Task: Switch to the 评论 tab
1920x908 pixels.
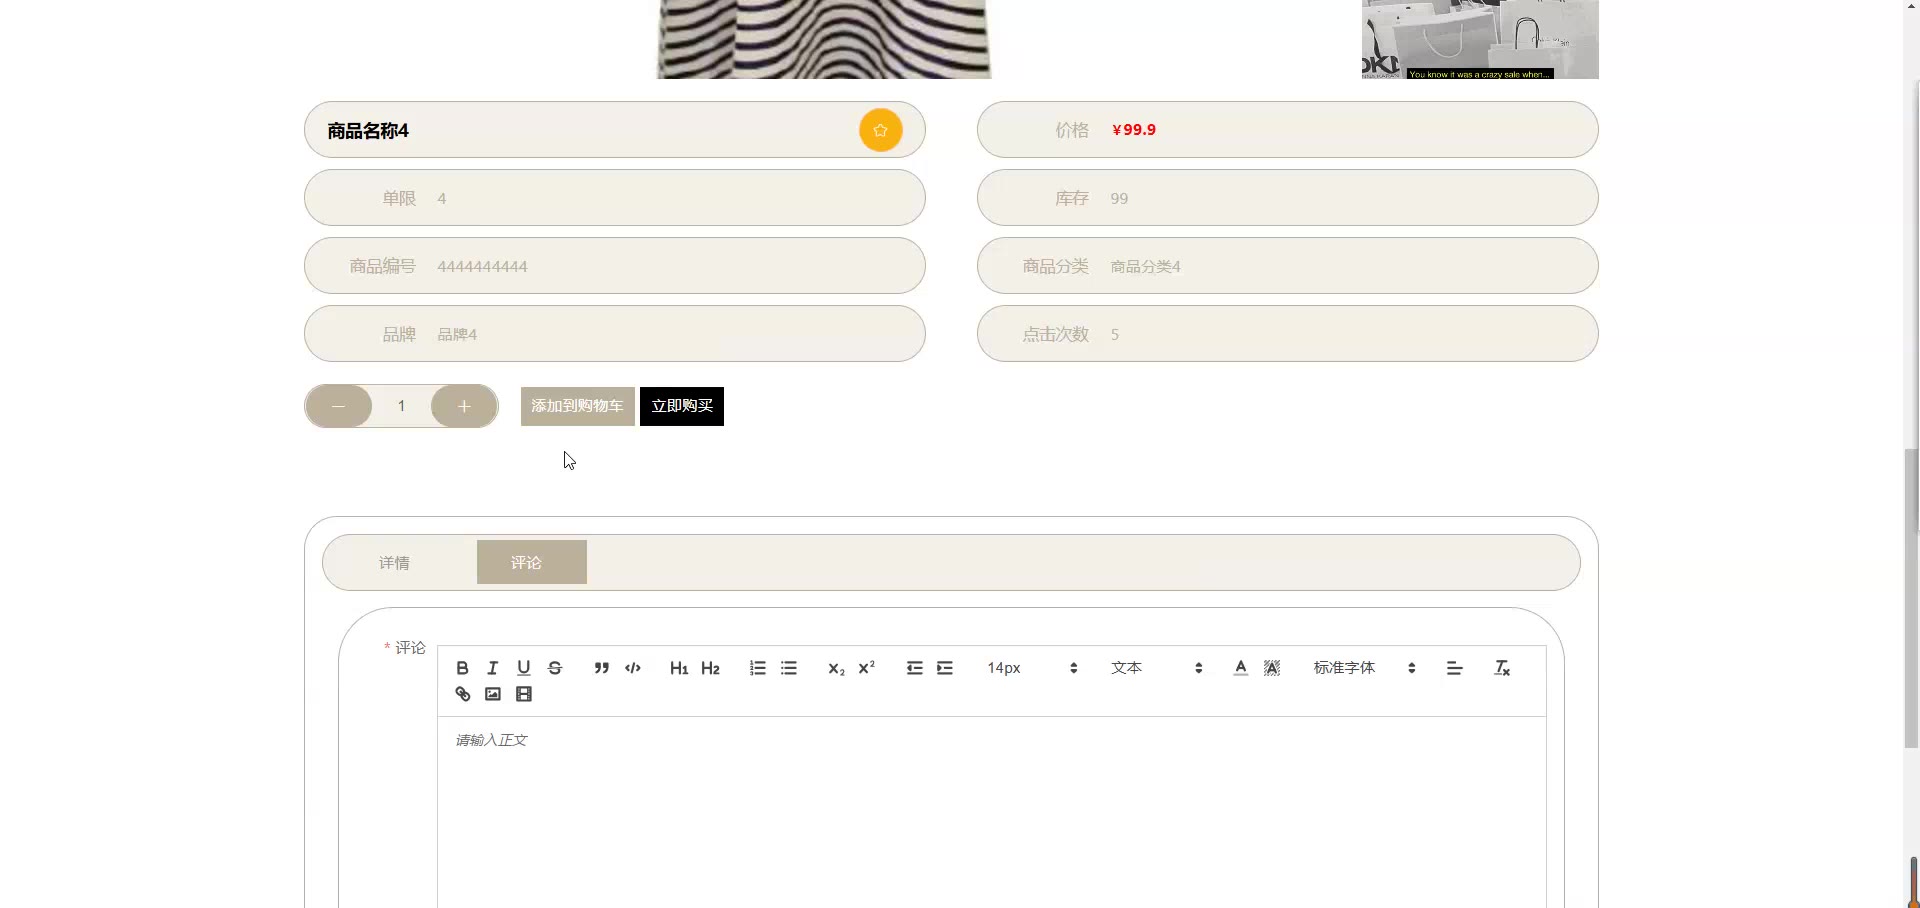Action: [x=532, y=562]
